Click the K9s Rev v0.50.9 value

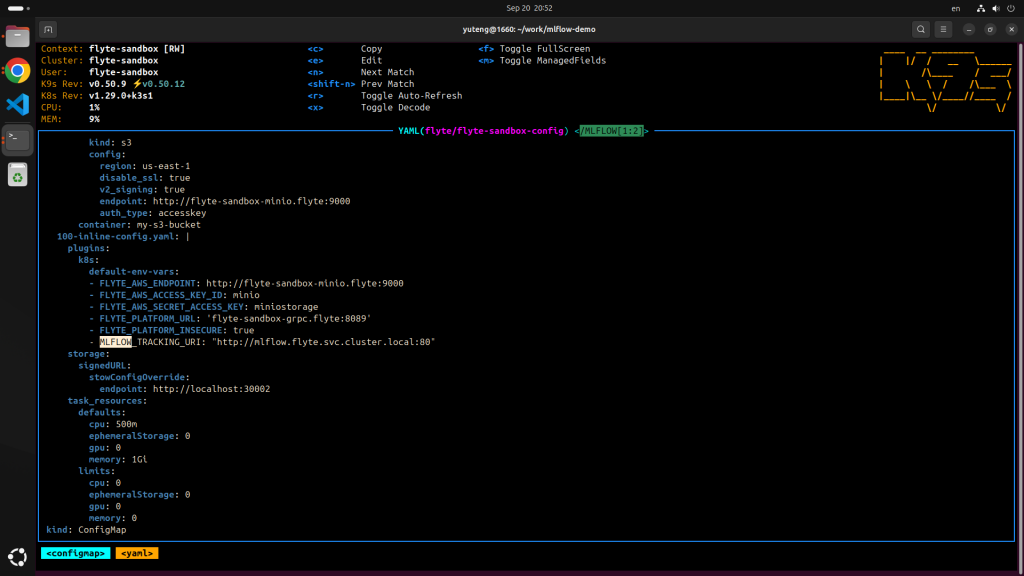click(x=108, y=84)
